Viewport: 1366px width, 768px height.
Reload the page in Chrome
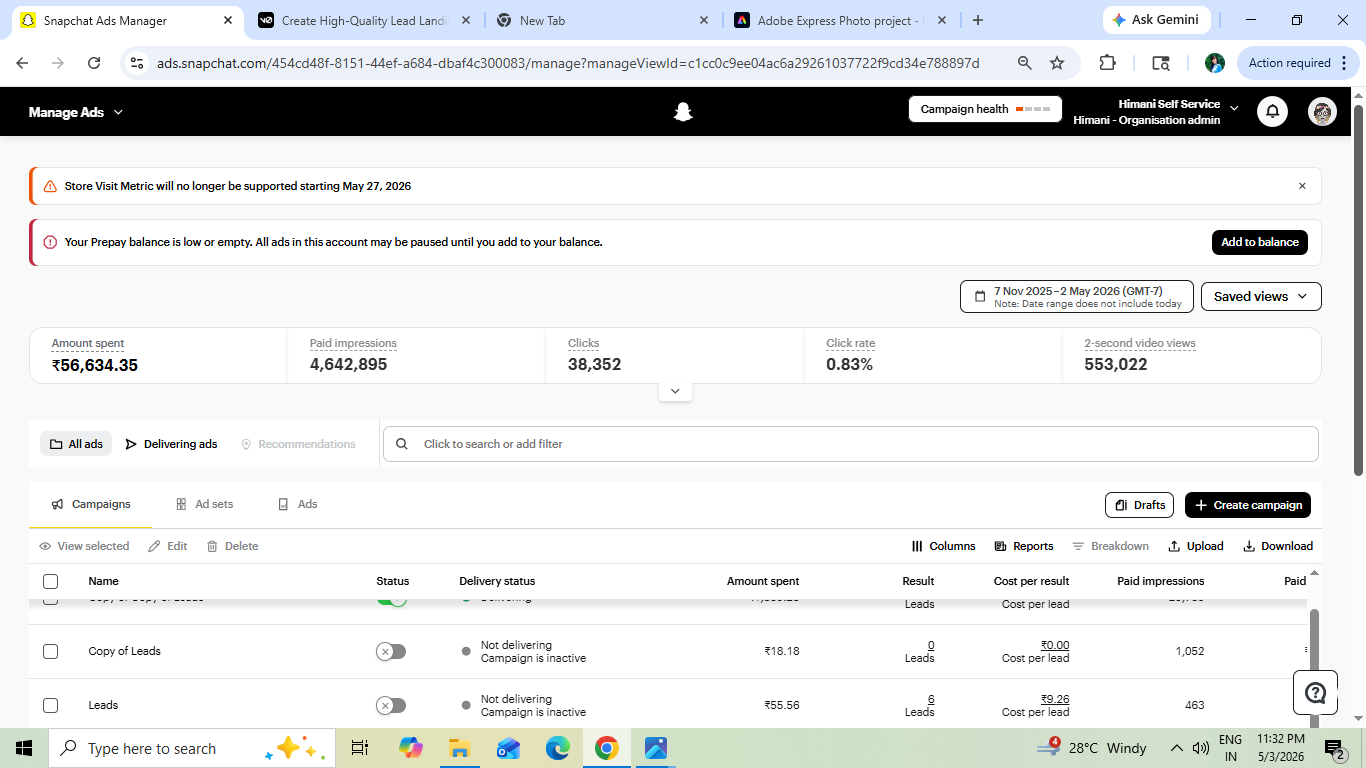point(94,63)
